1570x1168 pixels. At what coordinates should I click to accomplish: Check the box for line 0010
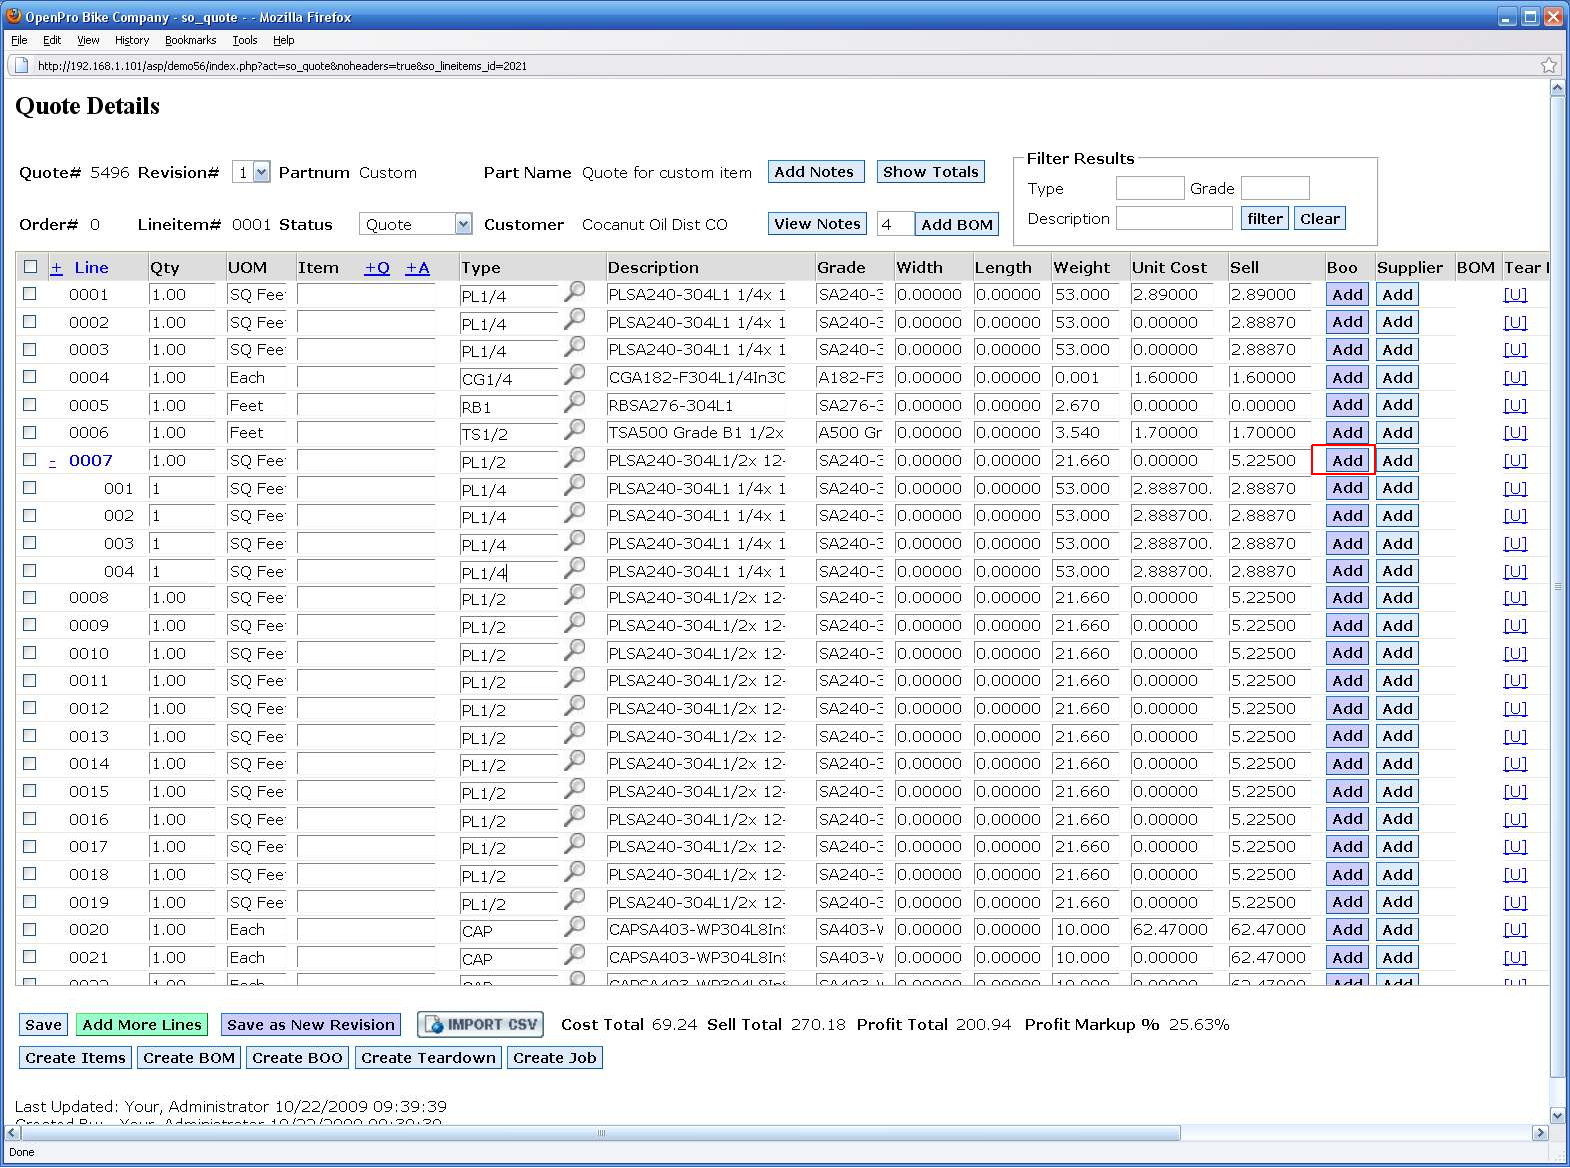tap(30, 653)
